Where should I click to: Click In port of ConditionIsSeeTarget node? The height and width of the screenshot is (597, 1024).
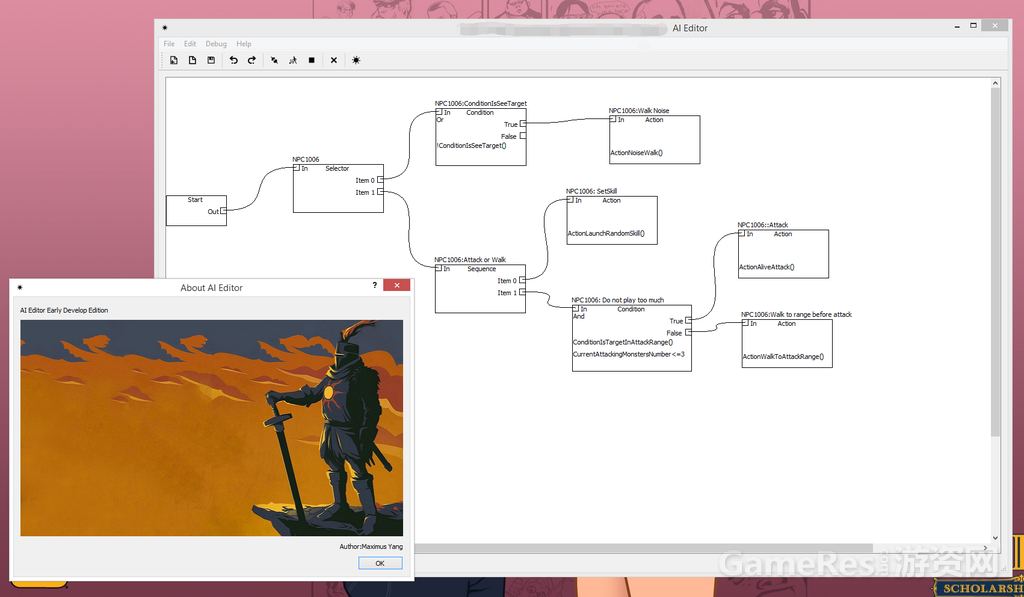click(439, 112)
